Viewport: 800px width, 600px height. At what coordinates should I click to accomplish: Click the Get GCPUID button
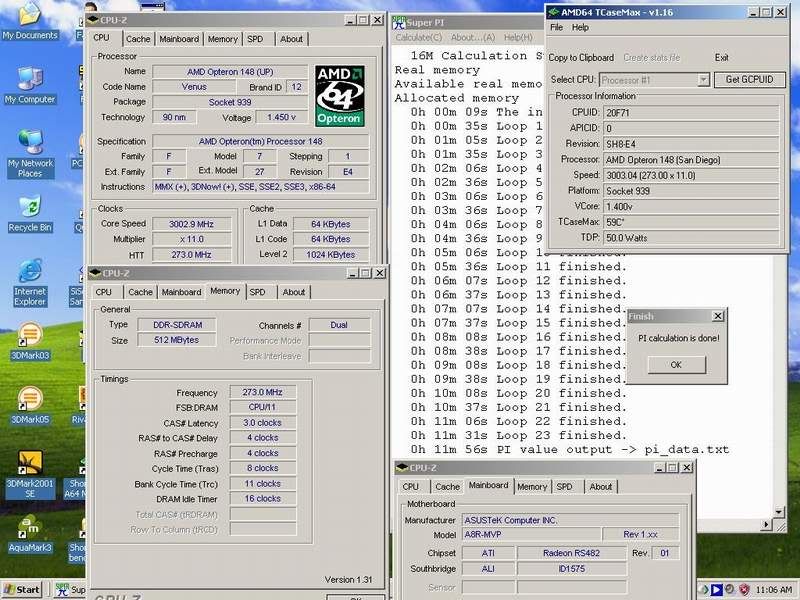click(754, 80)
